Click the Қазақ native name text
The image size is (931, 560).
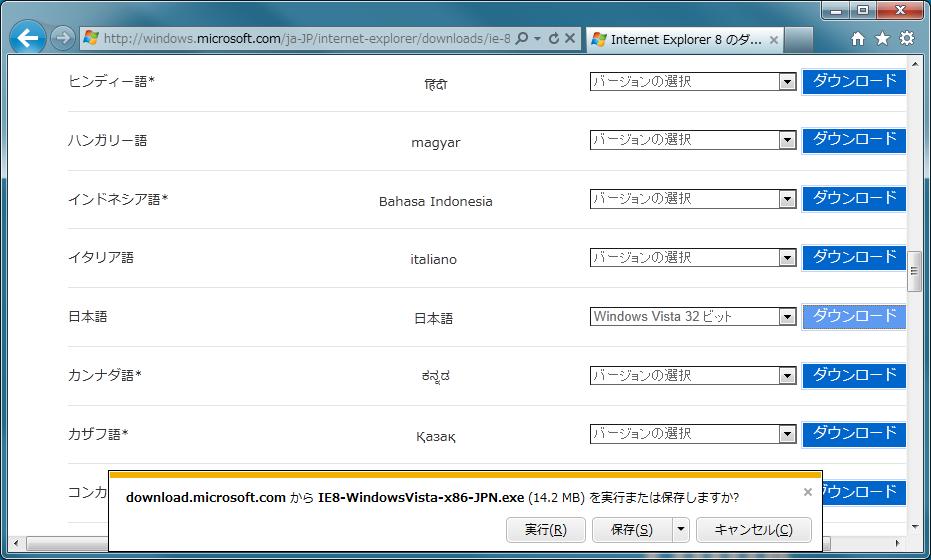click(x=436, y=437)
